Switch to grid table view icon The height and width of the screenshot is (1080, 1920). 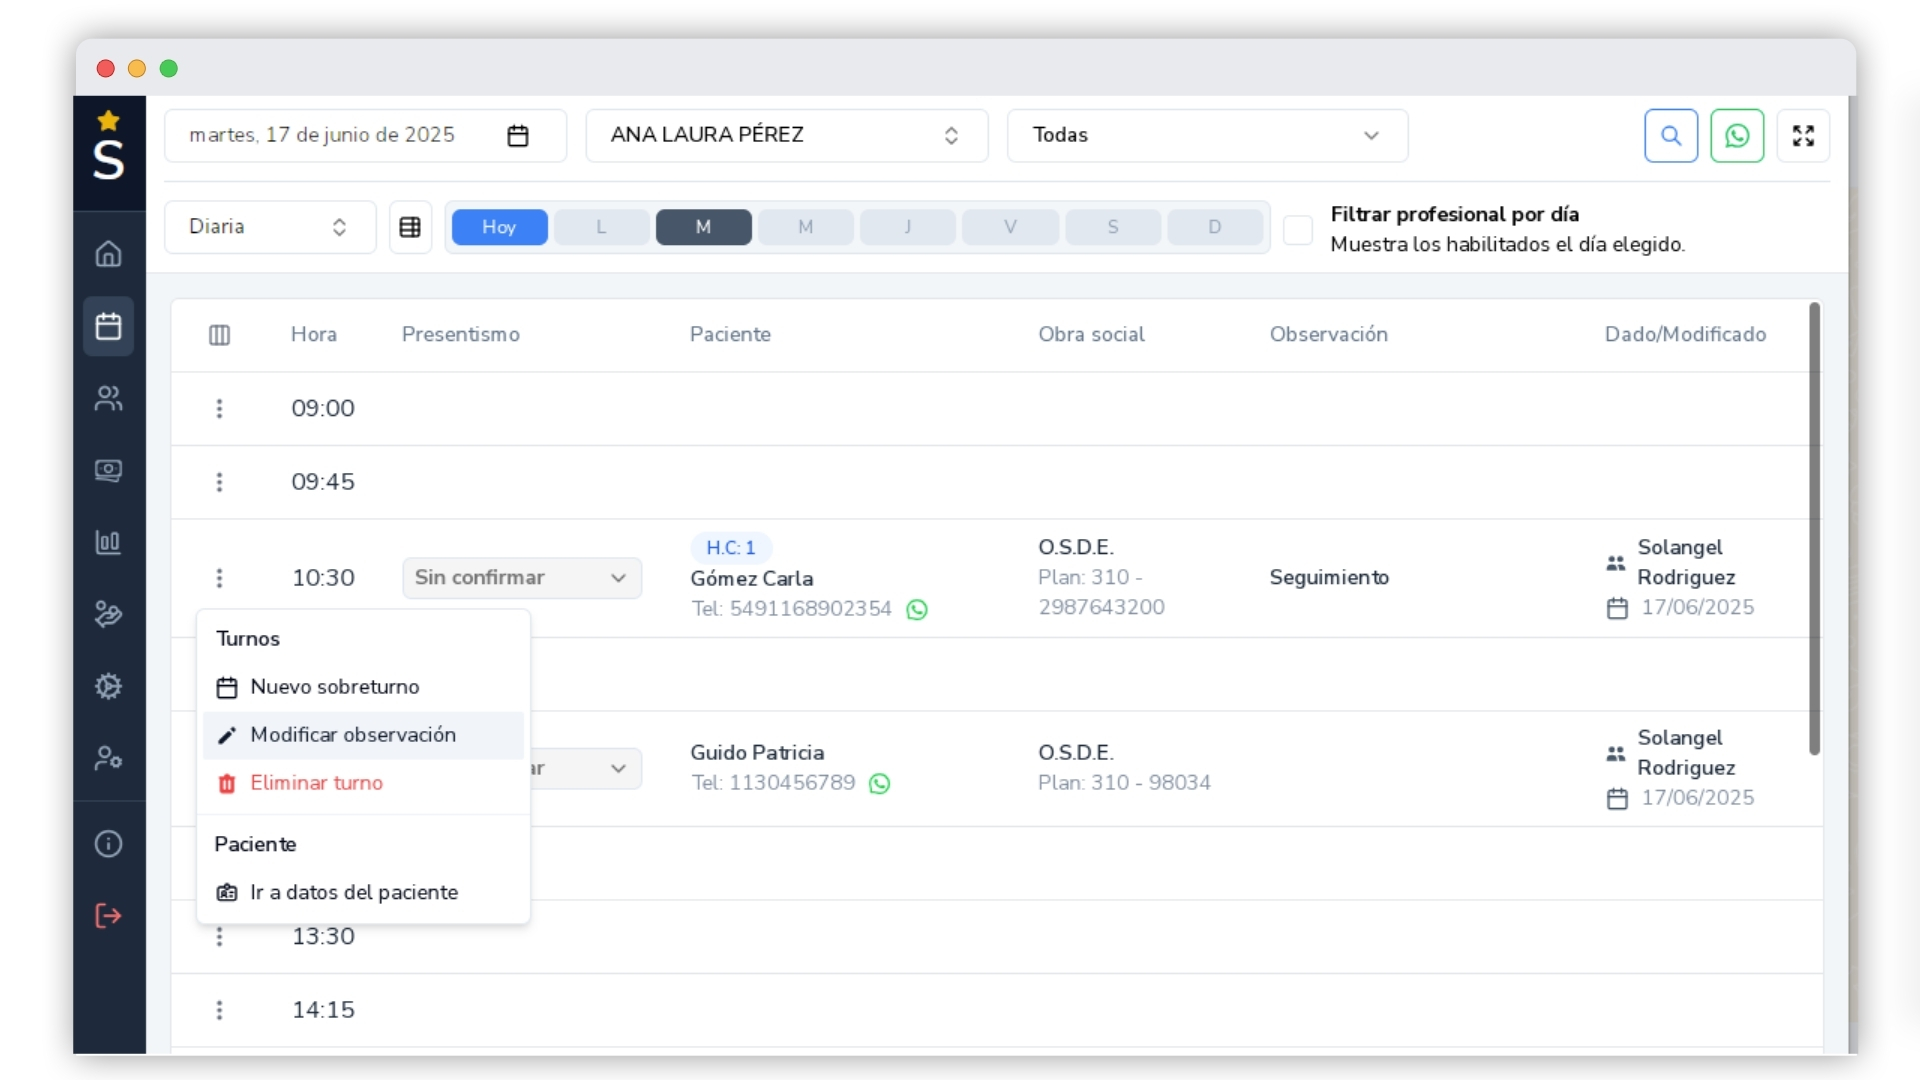(410, 227)
